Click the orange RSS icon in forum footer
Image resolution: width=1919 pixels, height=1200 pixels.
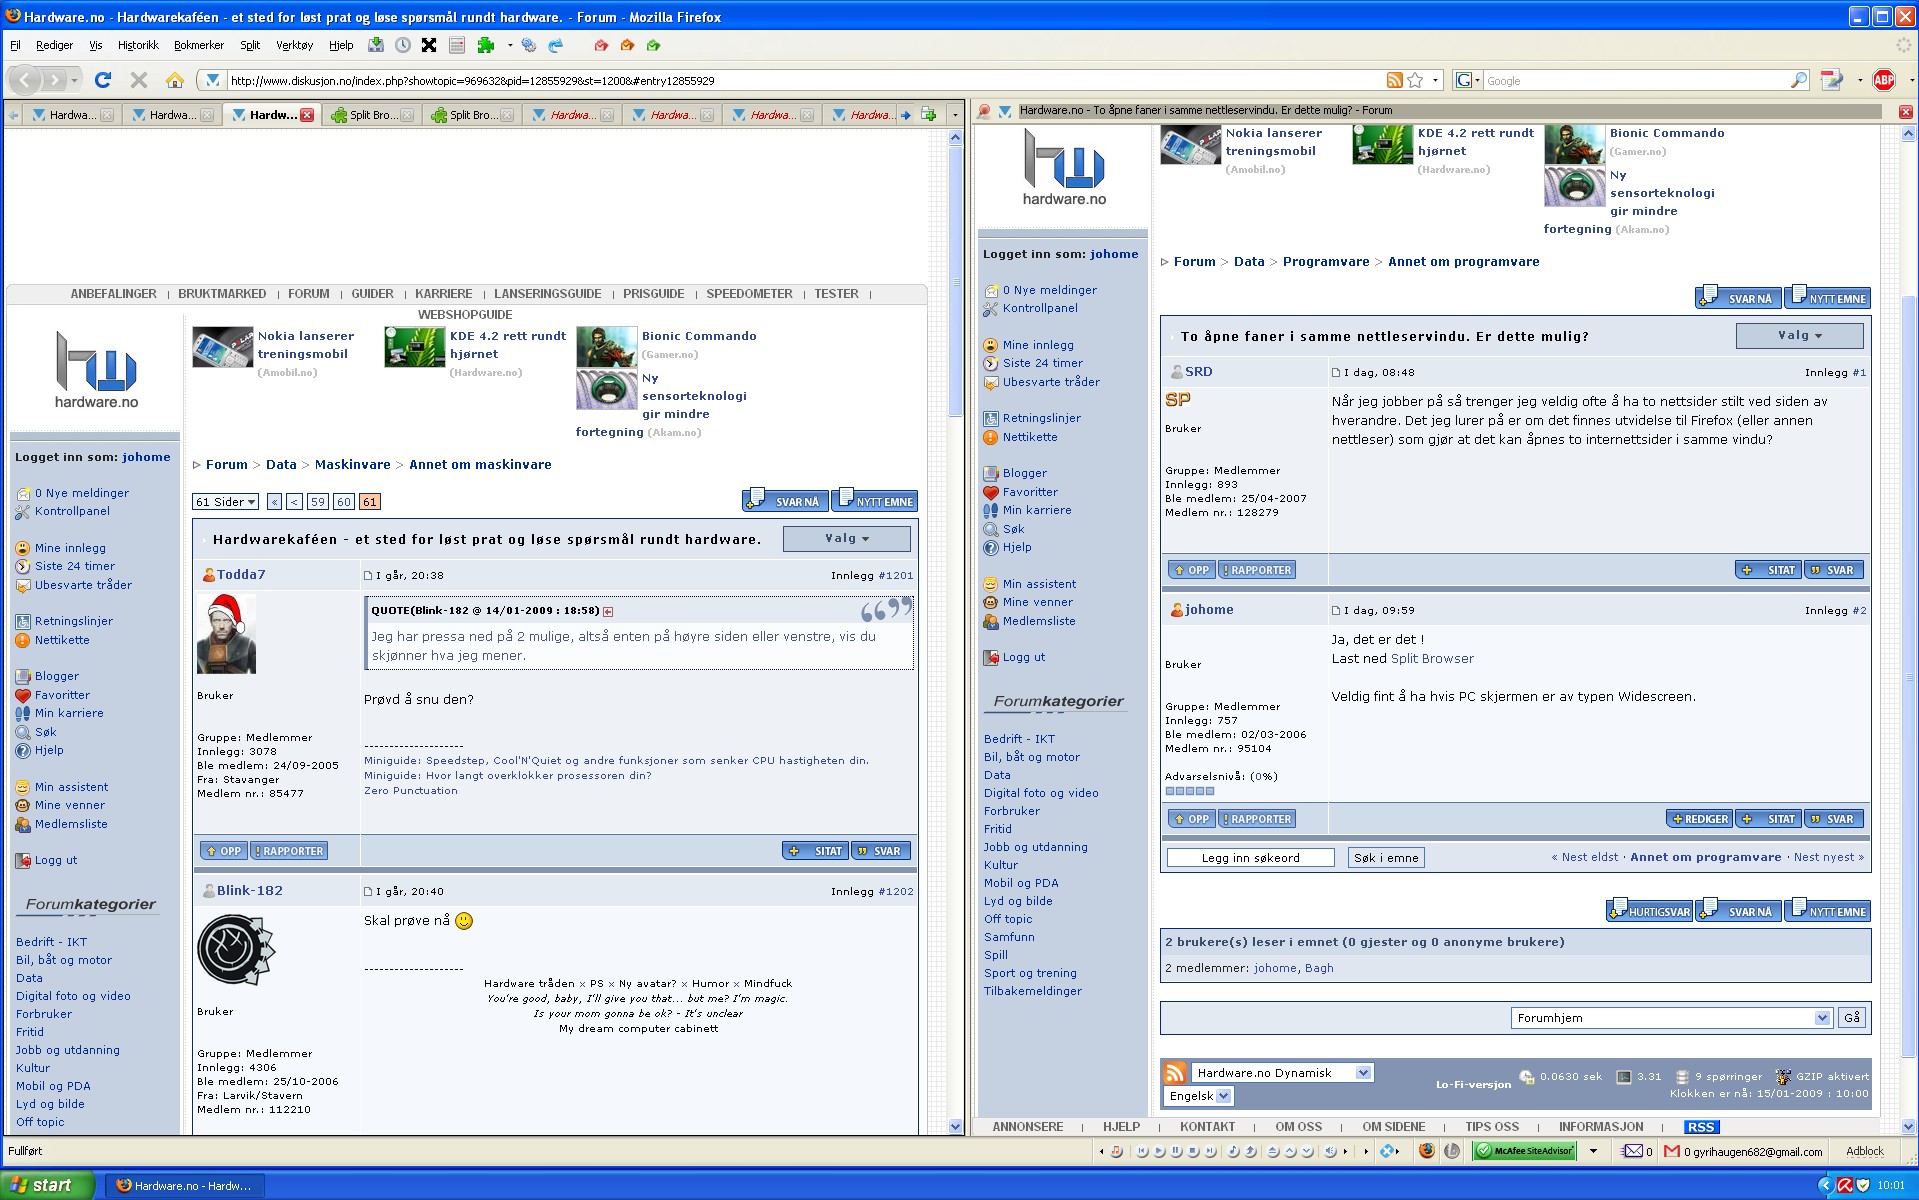click(1175, 1073)
